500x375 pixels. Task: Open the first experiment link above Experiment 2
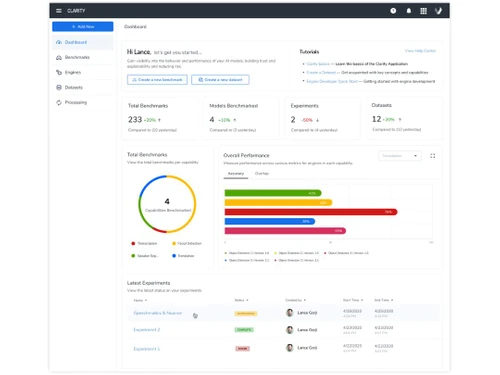coord(158,313)
